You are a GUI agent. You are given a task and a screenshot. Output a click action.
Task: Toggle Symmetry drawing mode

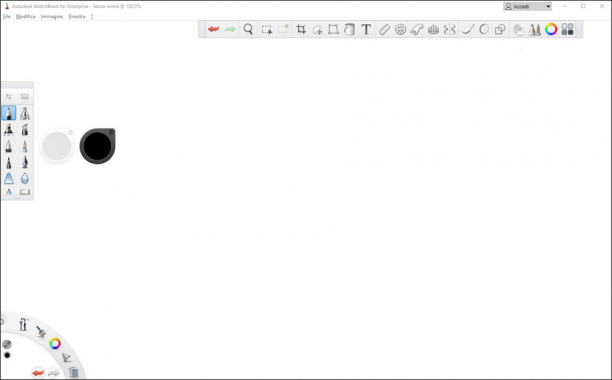pos(450,29)
